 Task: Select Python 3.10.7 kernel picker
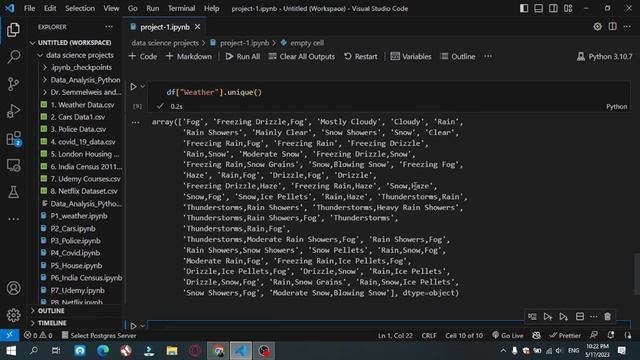[604, 56]
